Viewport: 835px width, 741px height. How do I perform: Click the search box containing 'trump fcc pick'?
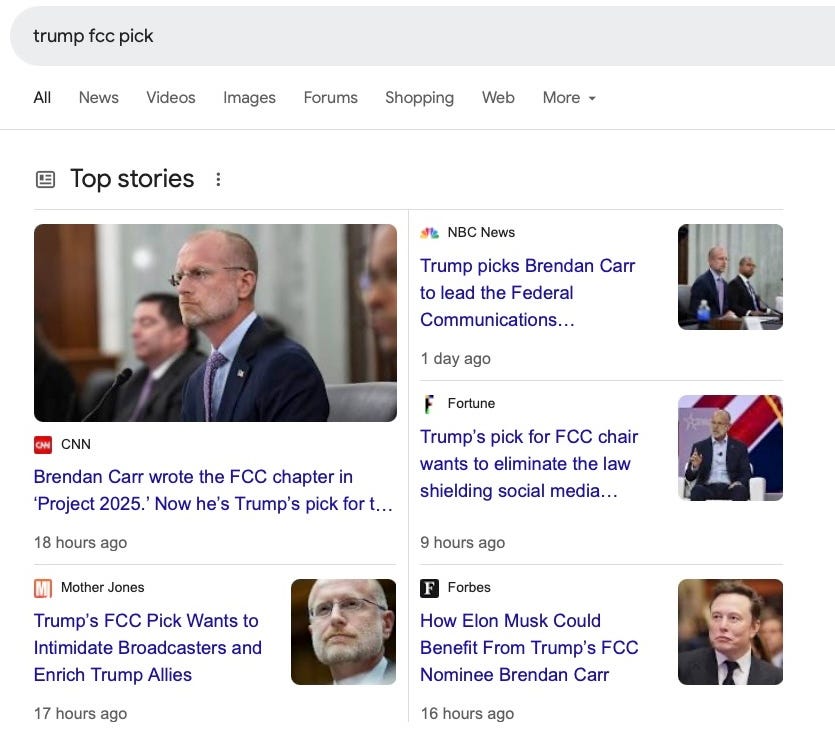[x=422, y=36]
